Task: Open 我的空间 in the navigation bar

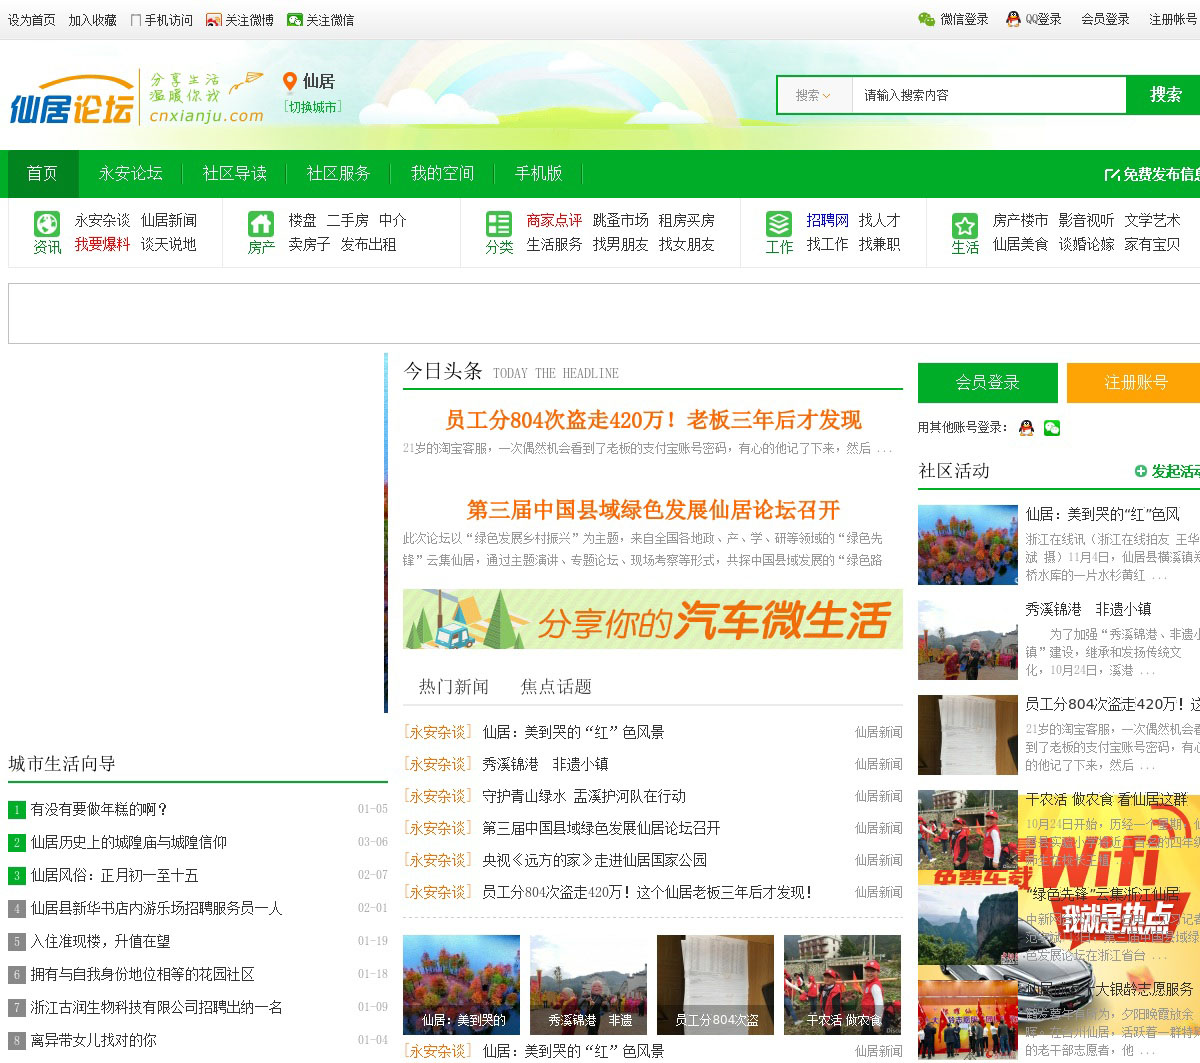Action: [442, 173]
